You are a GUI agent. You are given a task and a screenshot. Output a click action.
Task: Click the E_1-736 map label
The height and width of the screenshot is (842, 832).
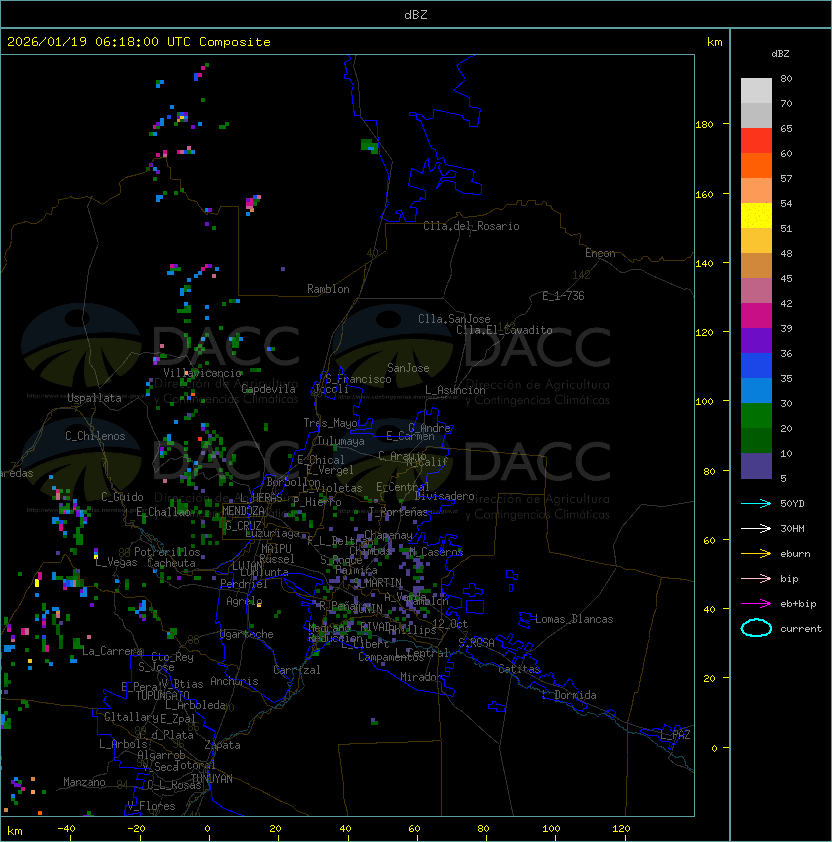tap(563, 296)
